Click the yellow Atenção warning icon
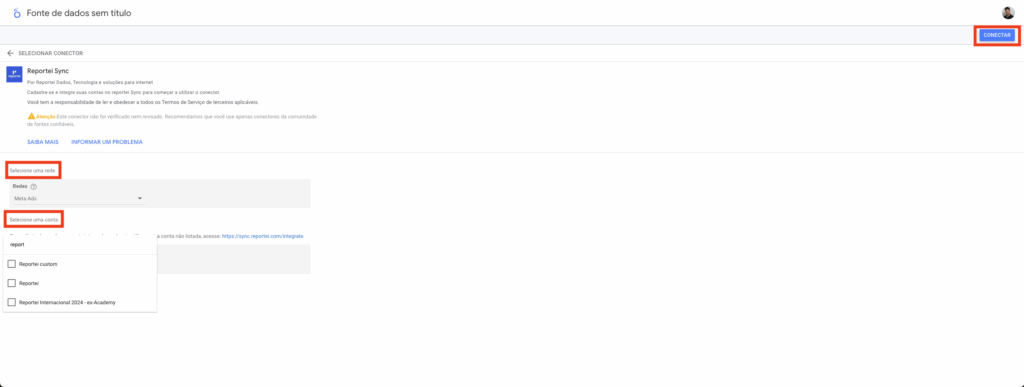The width and height of the screenshot is (1024, 387). (31, 116)
